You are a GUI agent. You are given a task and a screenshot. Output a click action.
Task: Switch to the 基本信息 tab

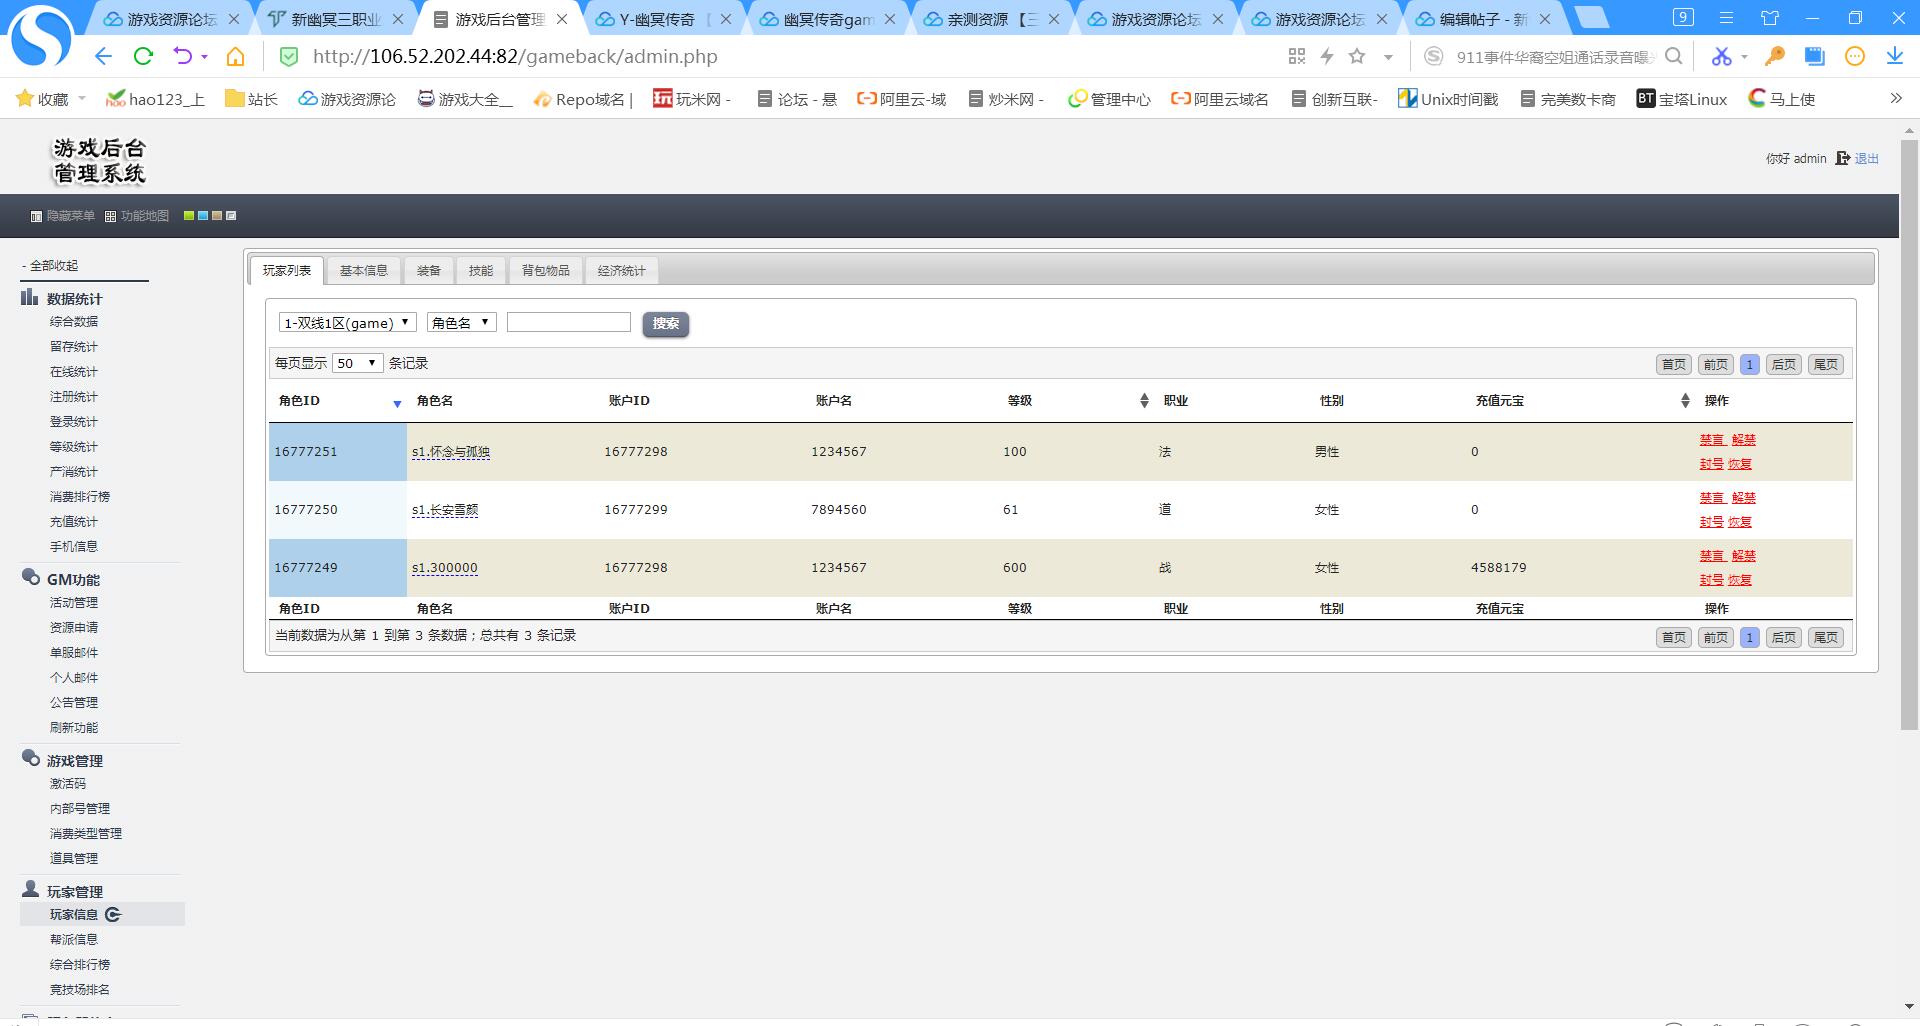point(363,271)
